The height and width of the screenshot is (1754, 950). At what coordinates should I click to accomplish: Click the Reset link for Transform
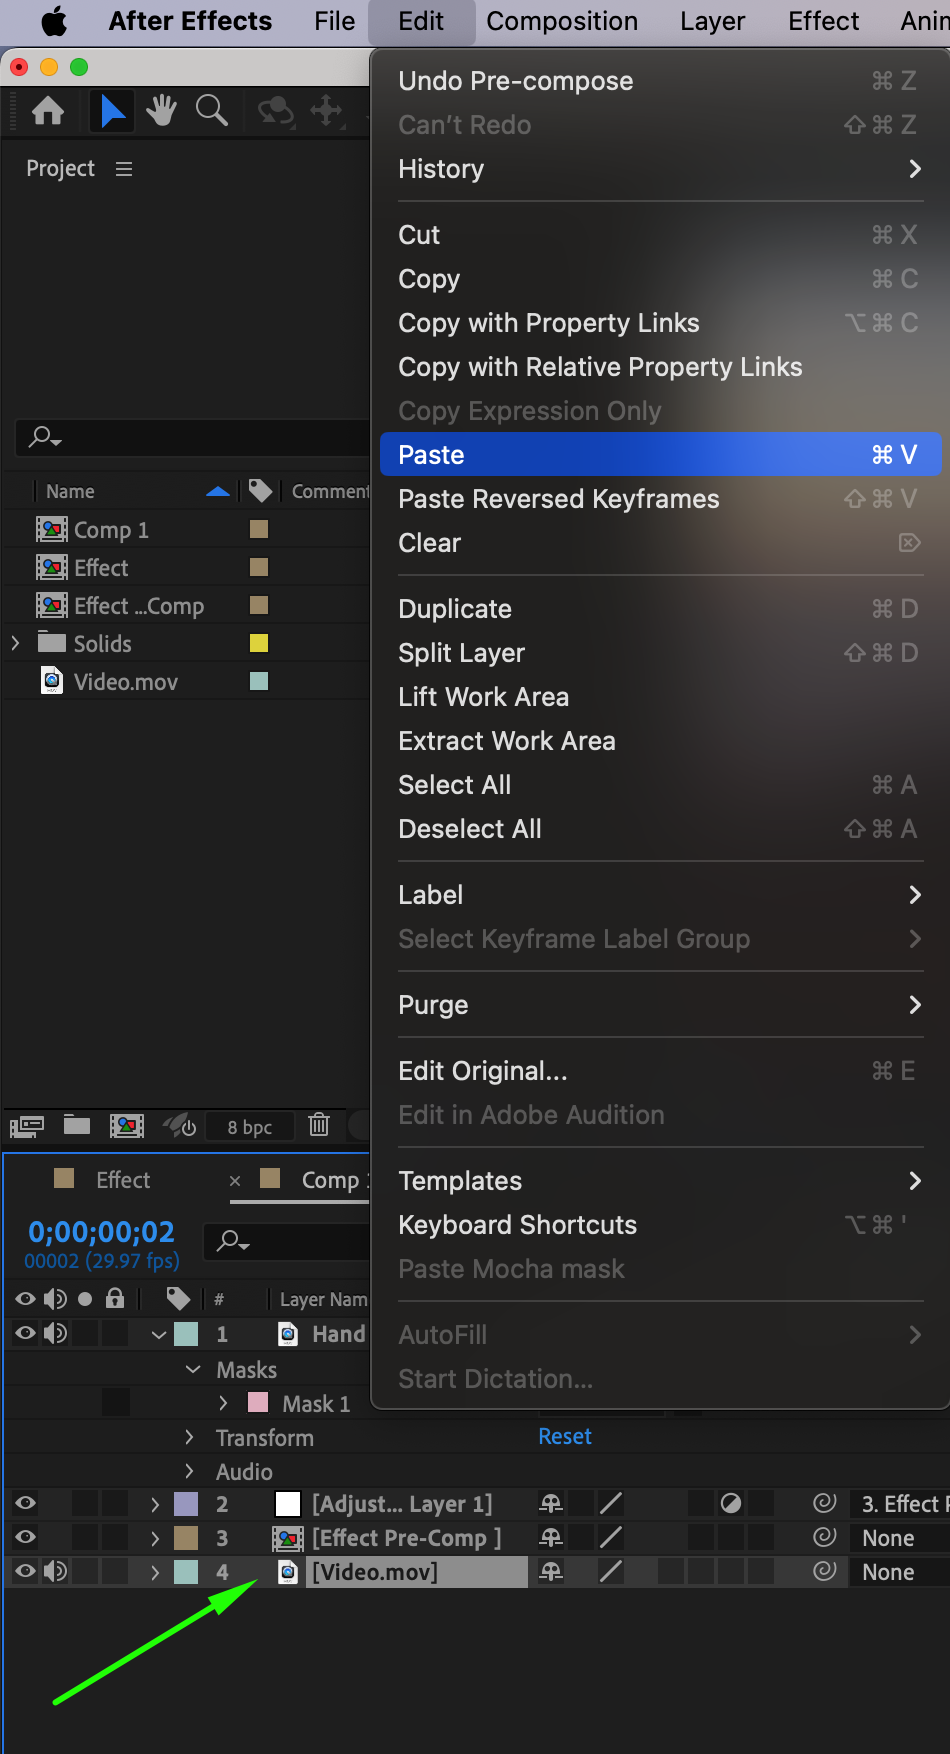click(565, 1436)
